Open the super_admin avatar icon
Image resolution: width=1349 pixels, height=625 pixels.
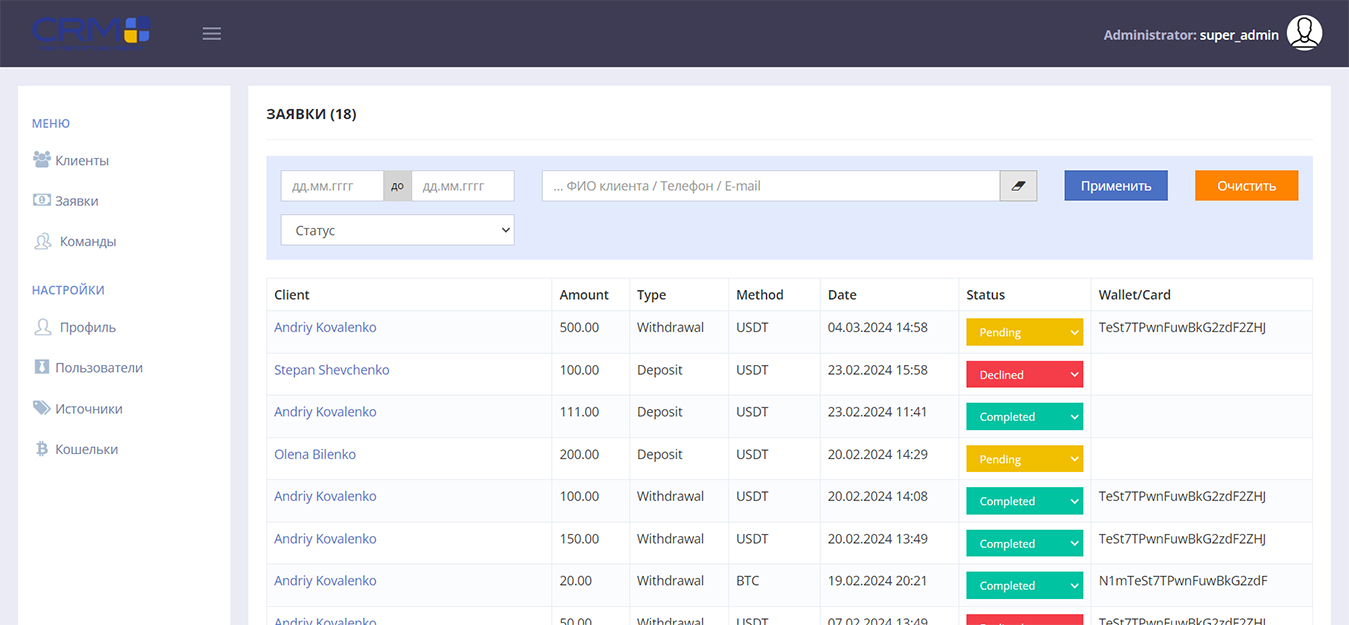pos(1304,34)
